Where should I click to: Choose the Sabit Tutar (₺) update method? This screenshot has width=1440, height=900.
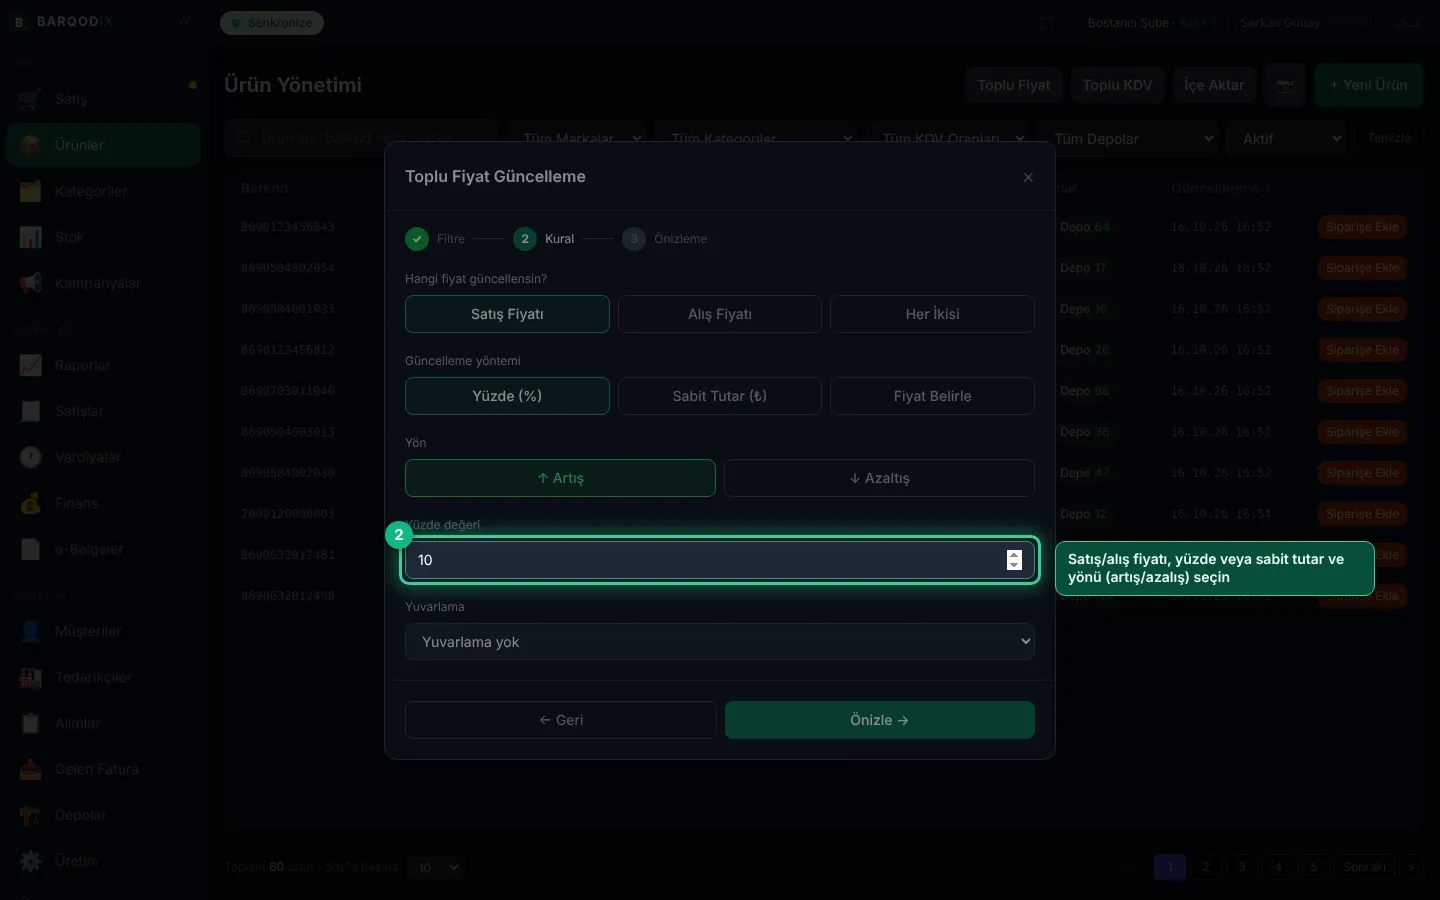tap(720, 396)
